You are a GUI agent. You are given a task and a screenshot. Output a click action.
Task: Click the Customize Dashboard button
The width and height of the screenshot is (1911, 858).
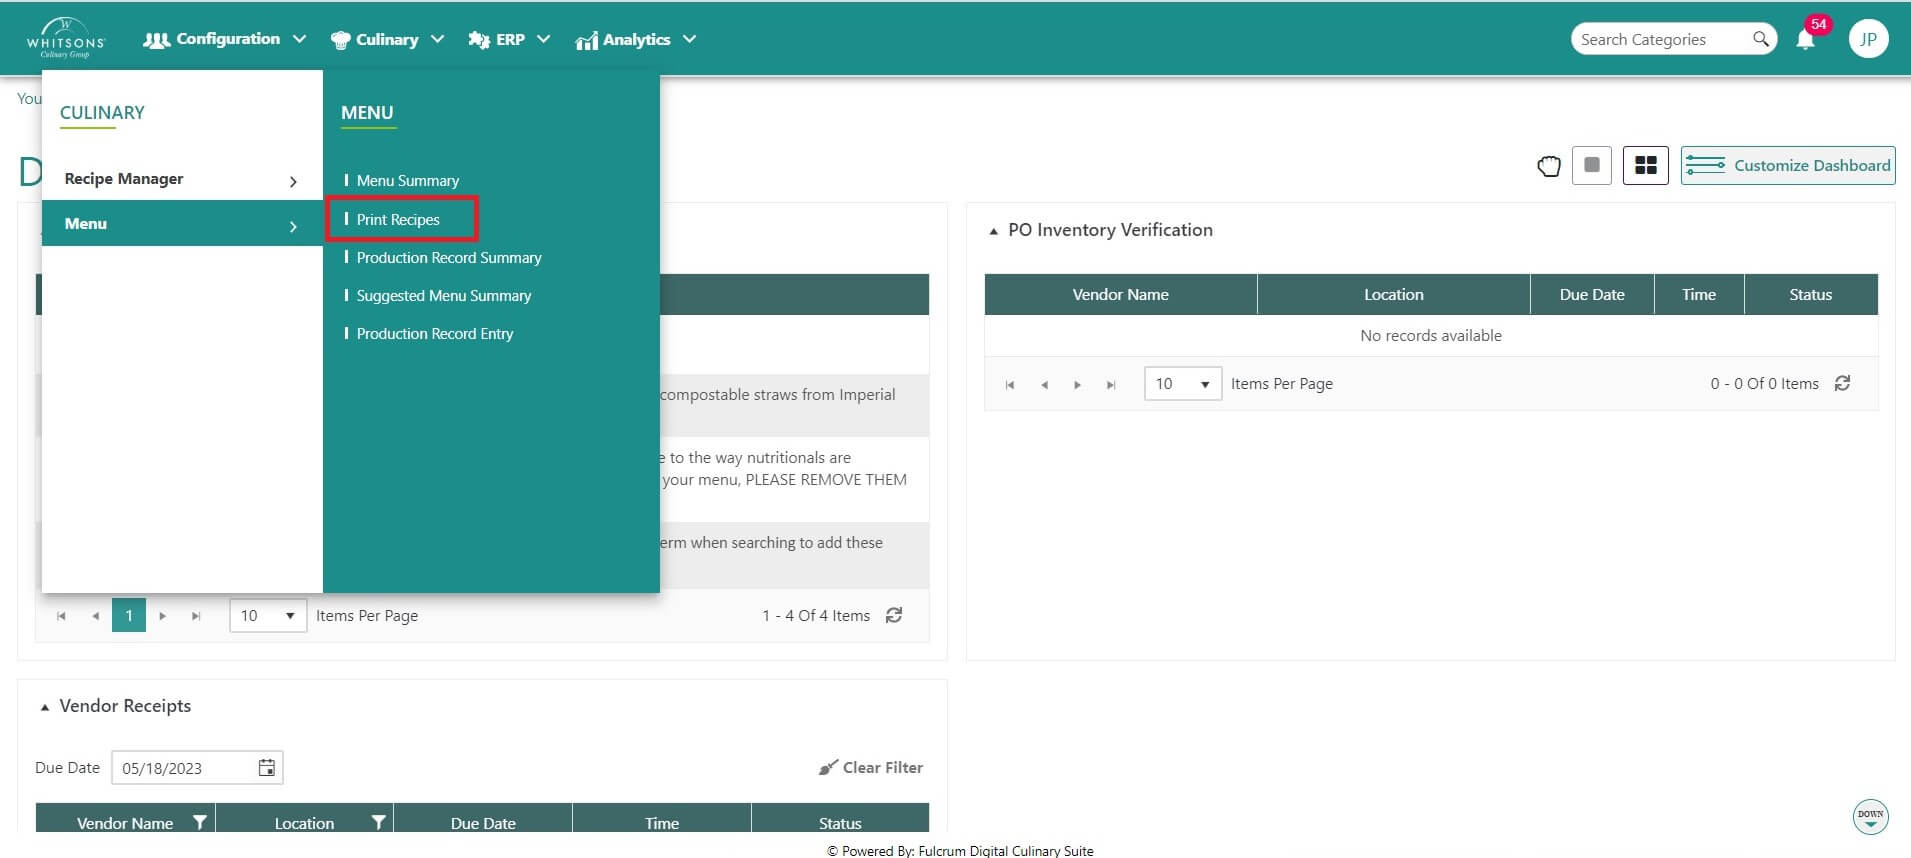point(1787,165)
